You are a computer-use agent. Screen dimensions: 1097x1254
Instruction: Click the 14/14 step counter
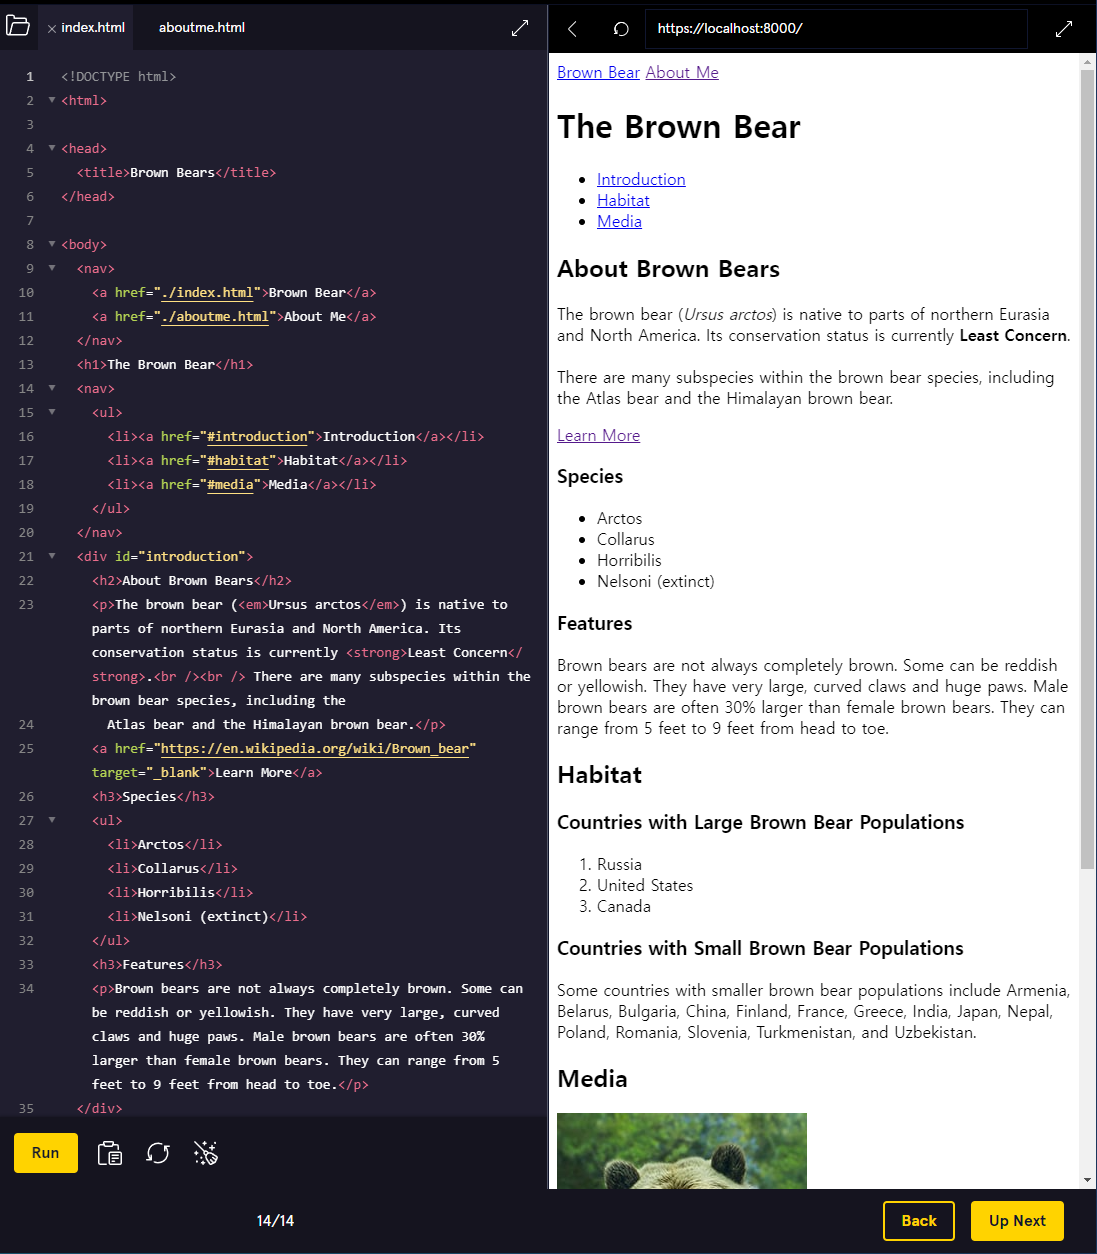pos(275,1220)
